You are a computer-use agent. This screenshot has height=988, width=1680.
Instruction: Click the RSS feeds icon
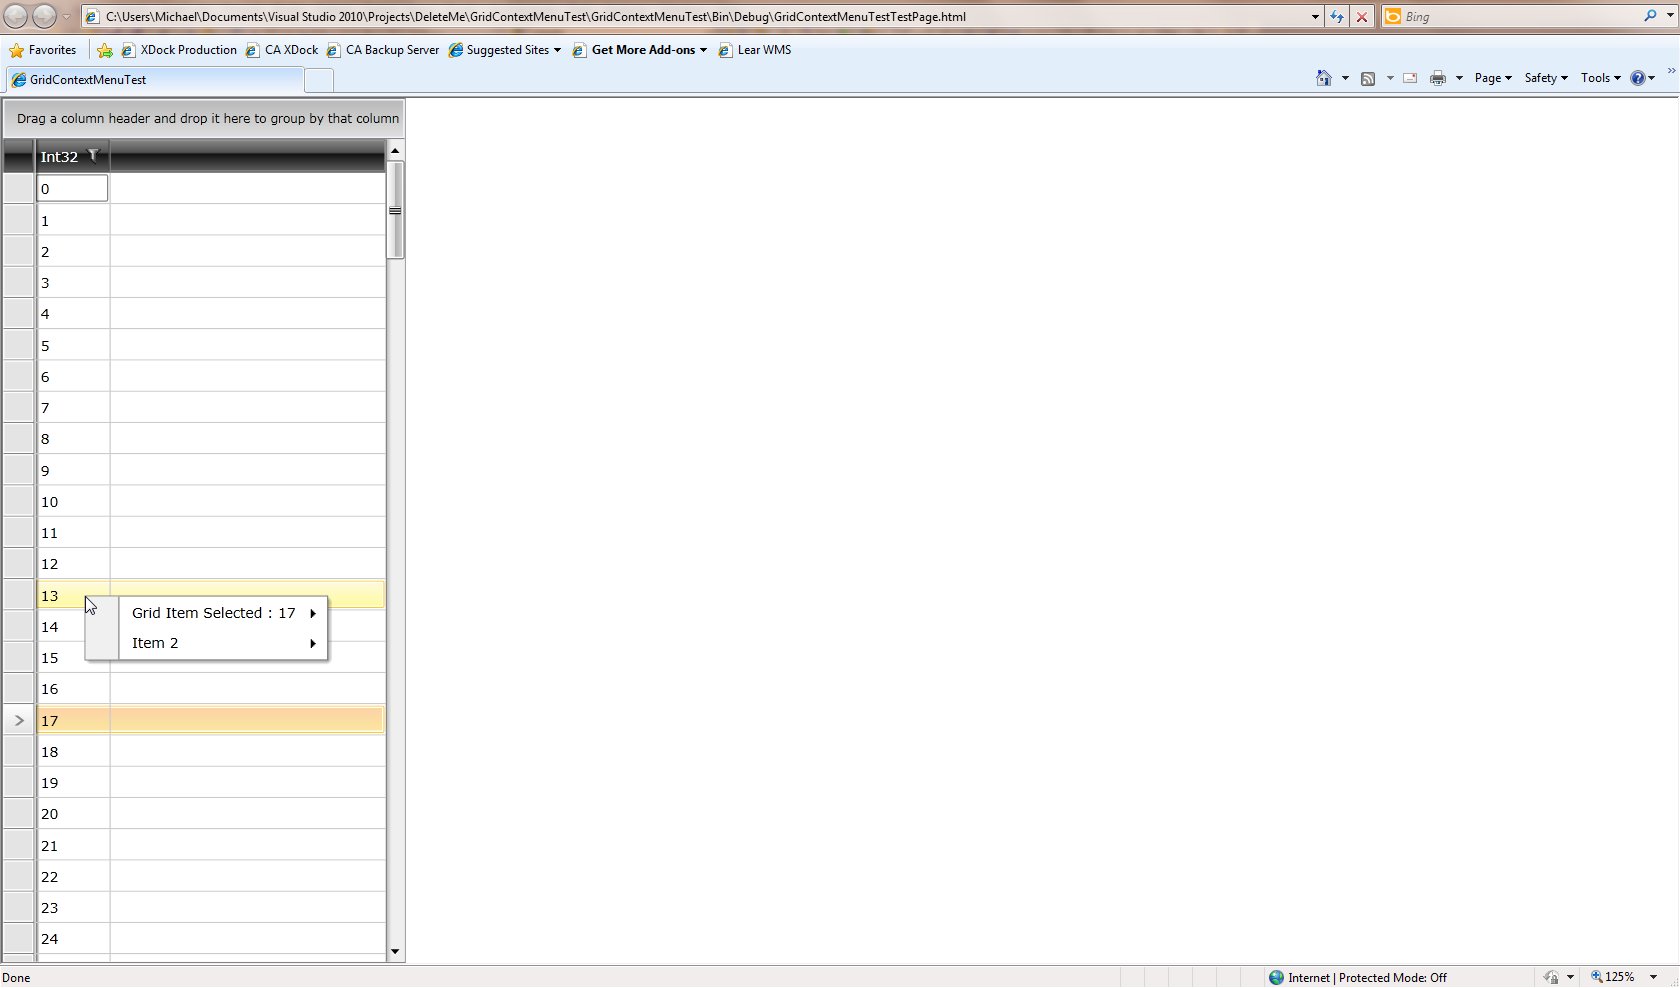[1368, 78]
